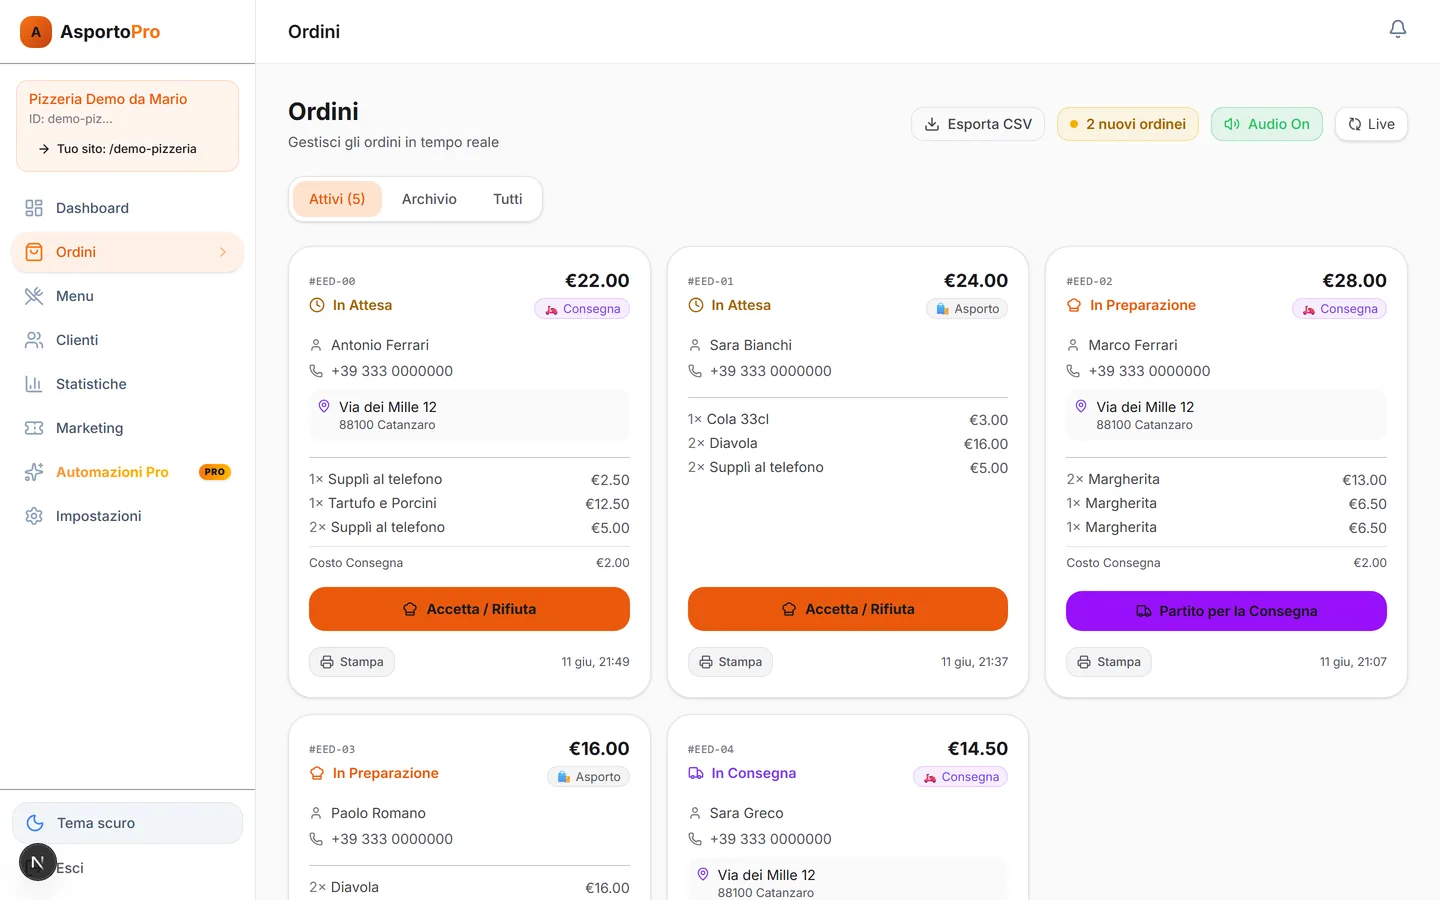
Task: Click the Impostazioni gear icon
Action: click(34, 516)
